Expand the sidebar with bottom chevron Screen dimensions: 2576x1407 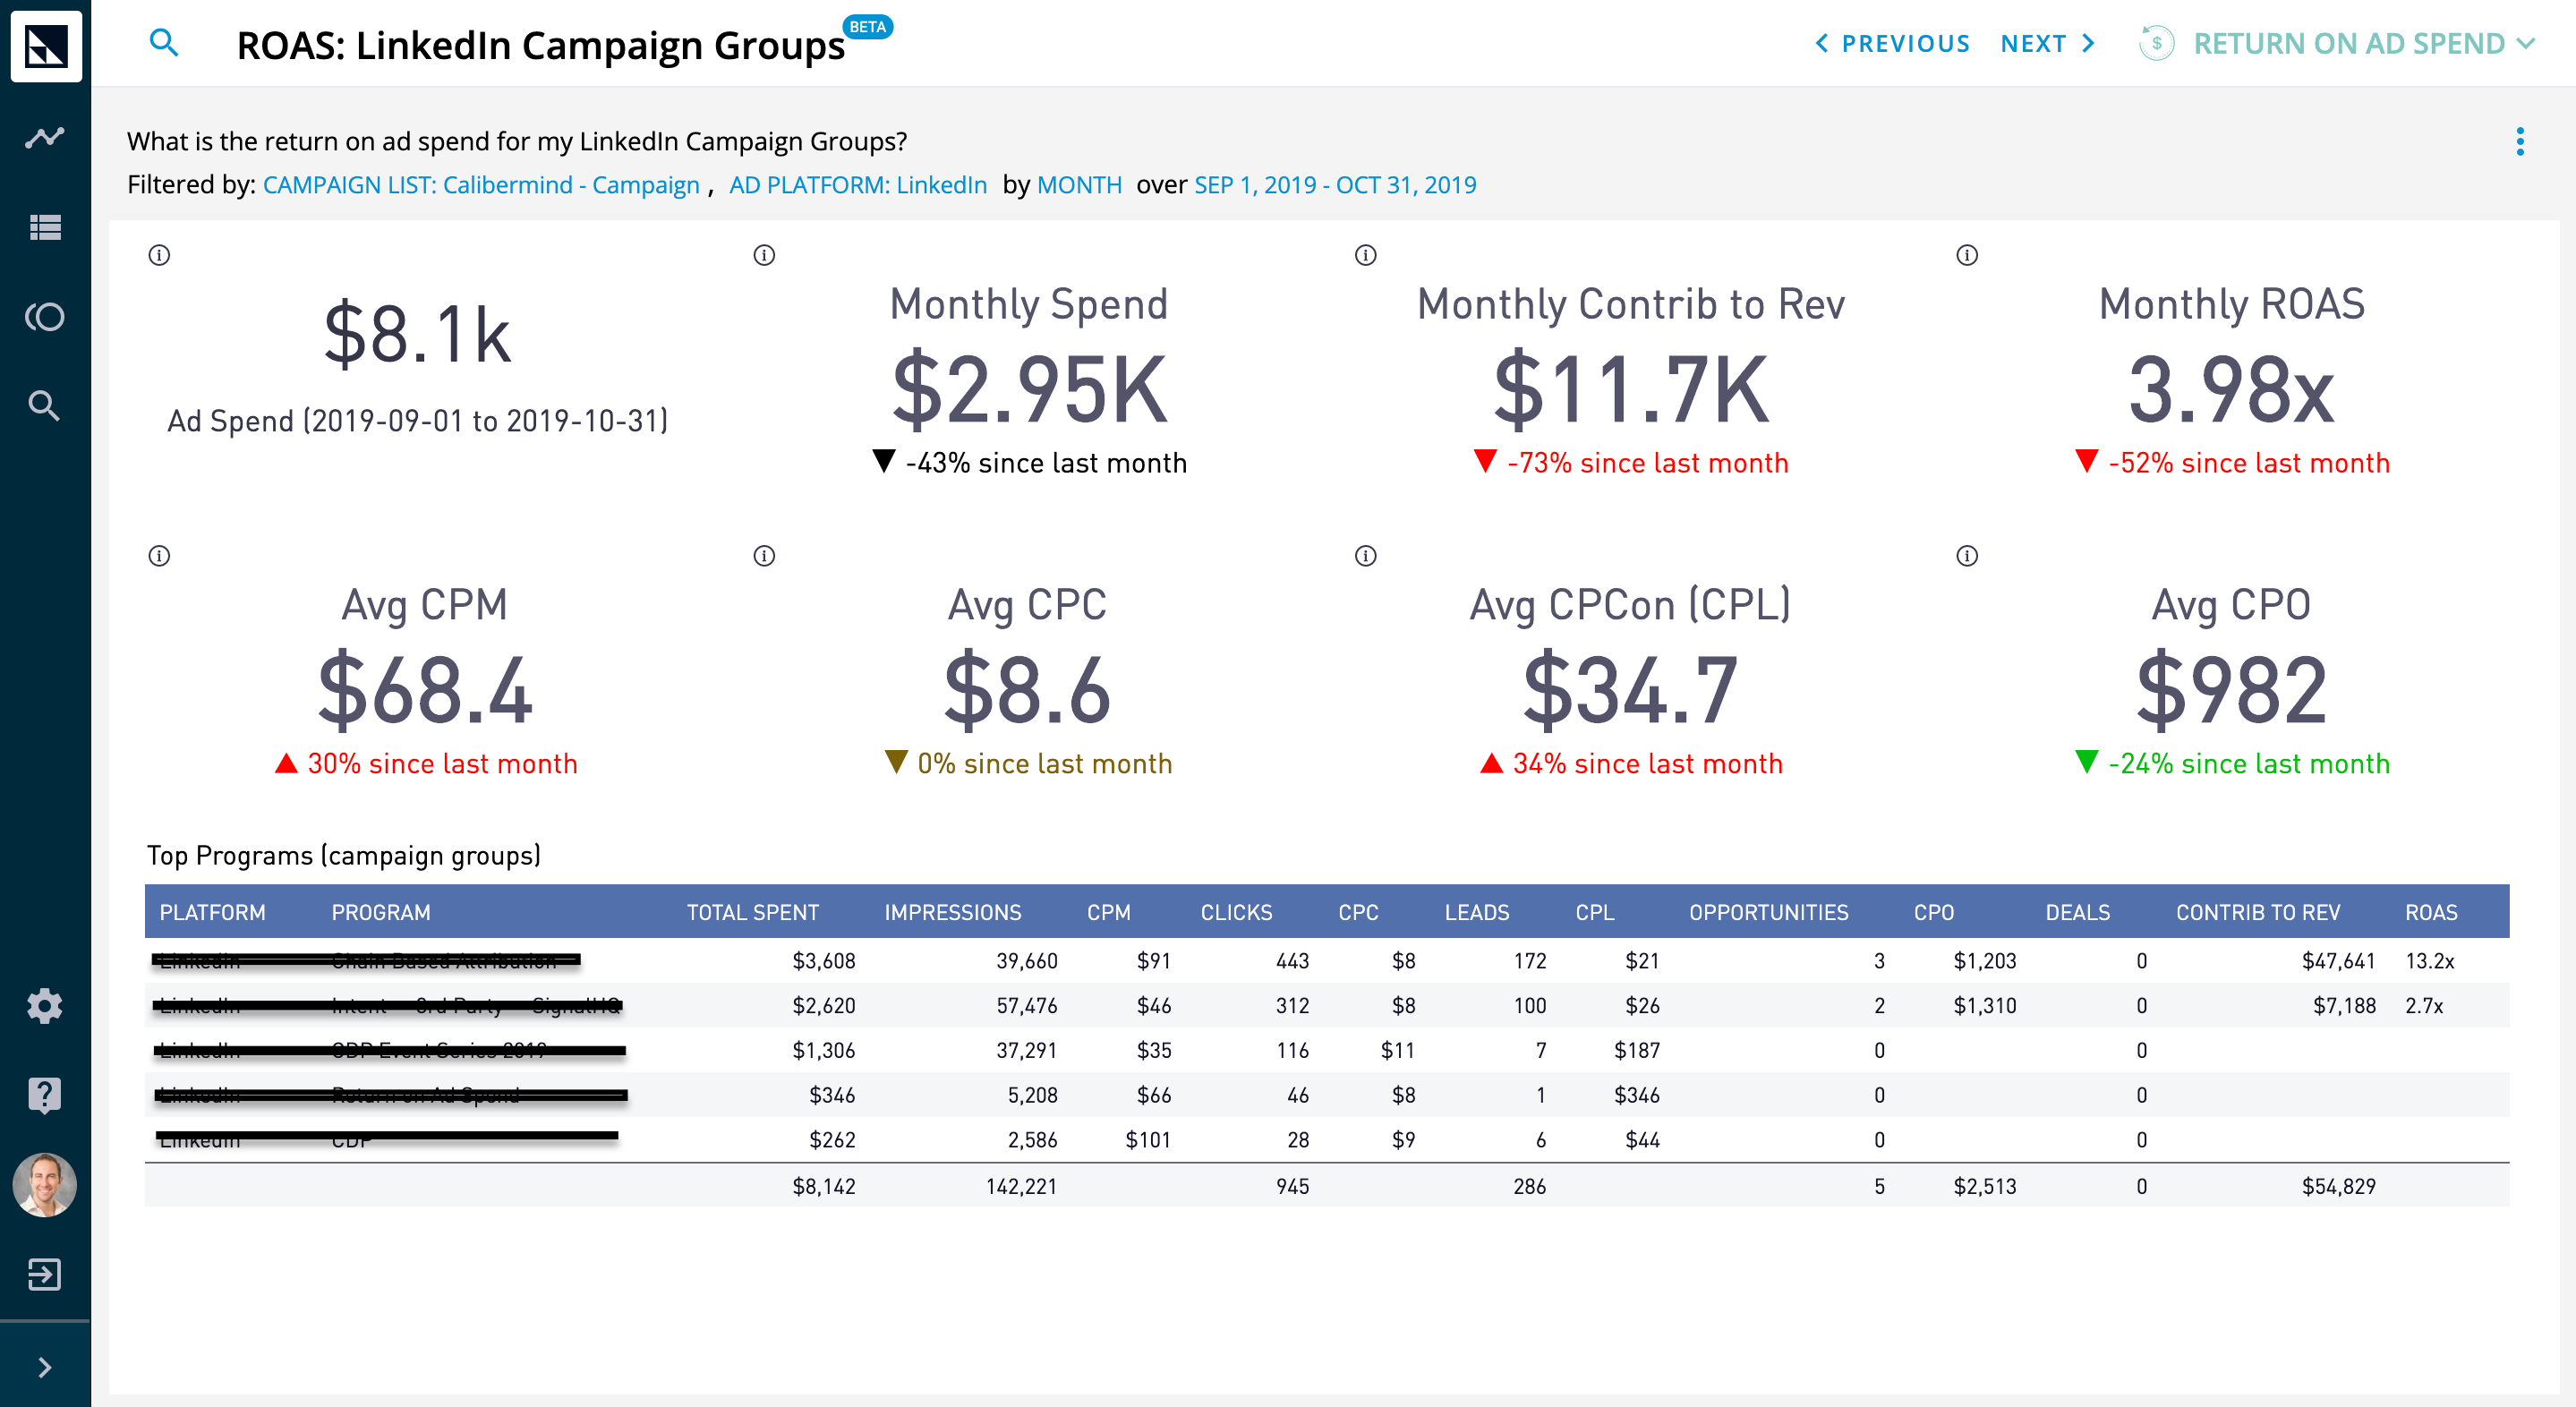click(x=45, y=1367)
